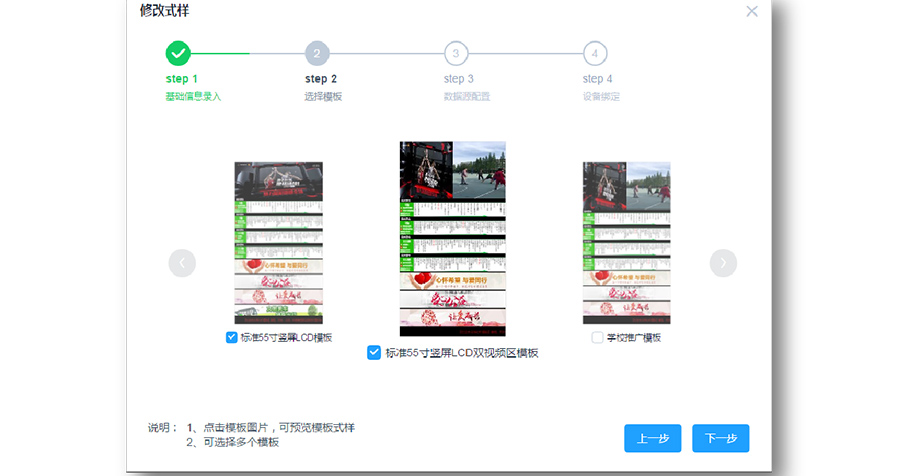This screenshot has height=476, width=910.
Task: Preview the 学校推广模板 thumbnail
Action: click(x=626, y=243)
